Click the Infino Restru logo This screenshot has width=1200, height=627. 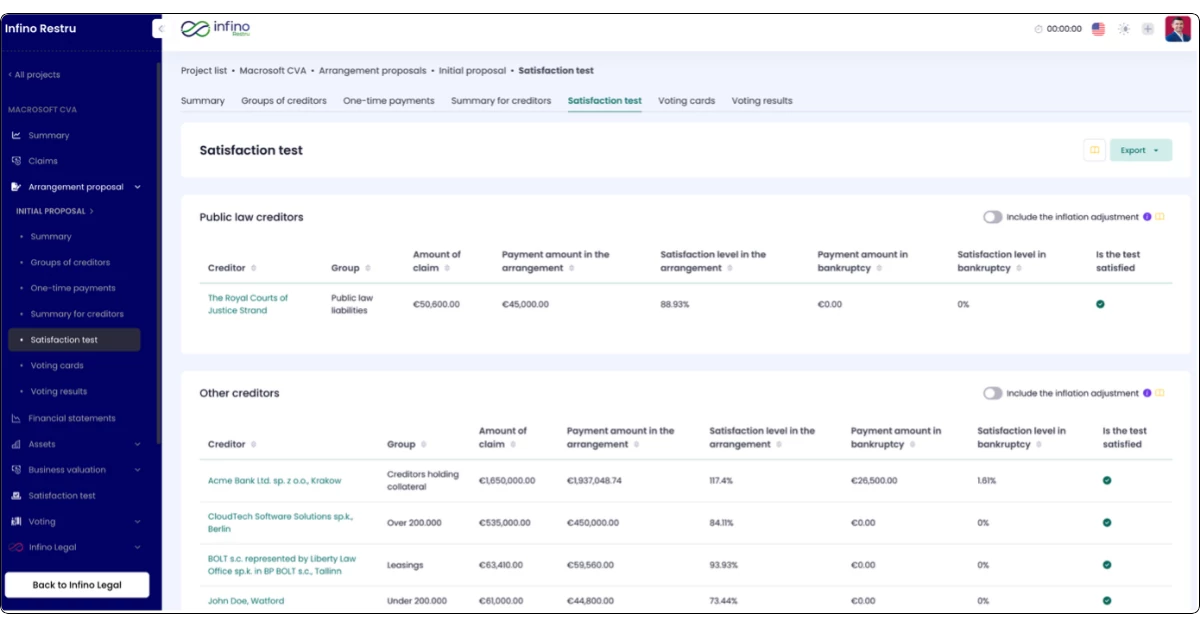[216, 29]
